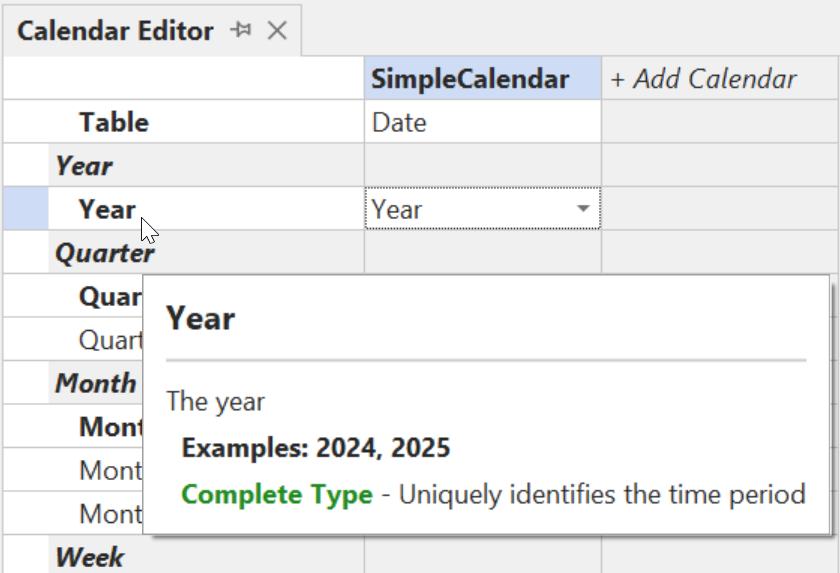Click the + Add Calendar button
Screen dimensions: 840x573
[703, 80]
